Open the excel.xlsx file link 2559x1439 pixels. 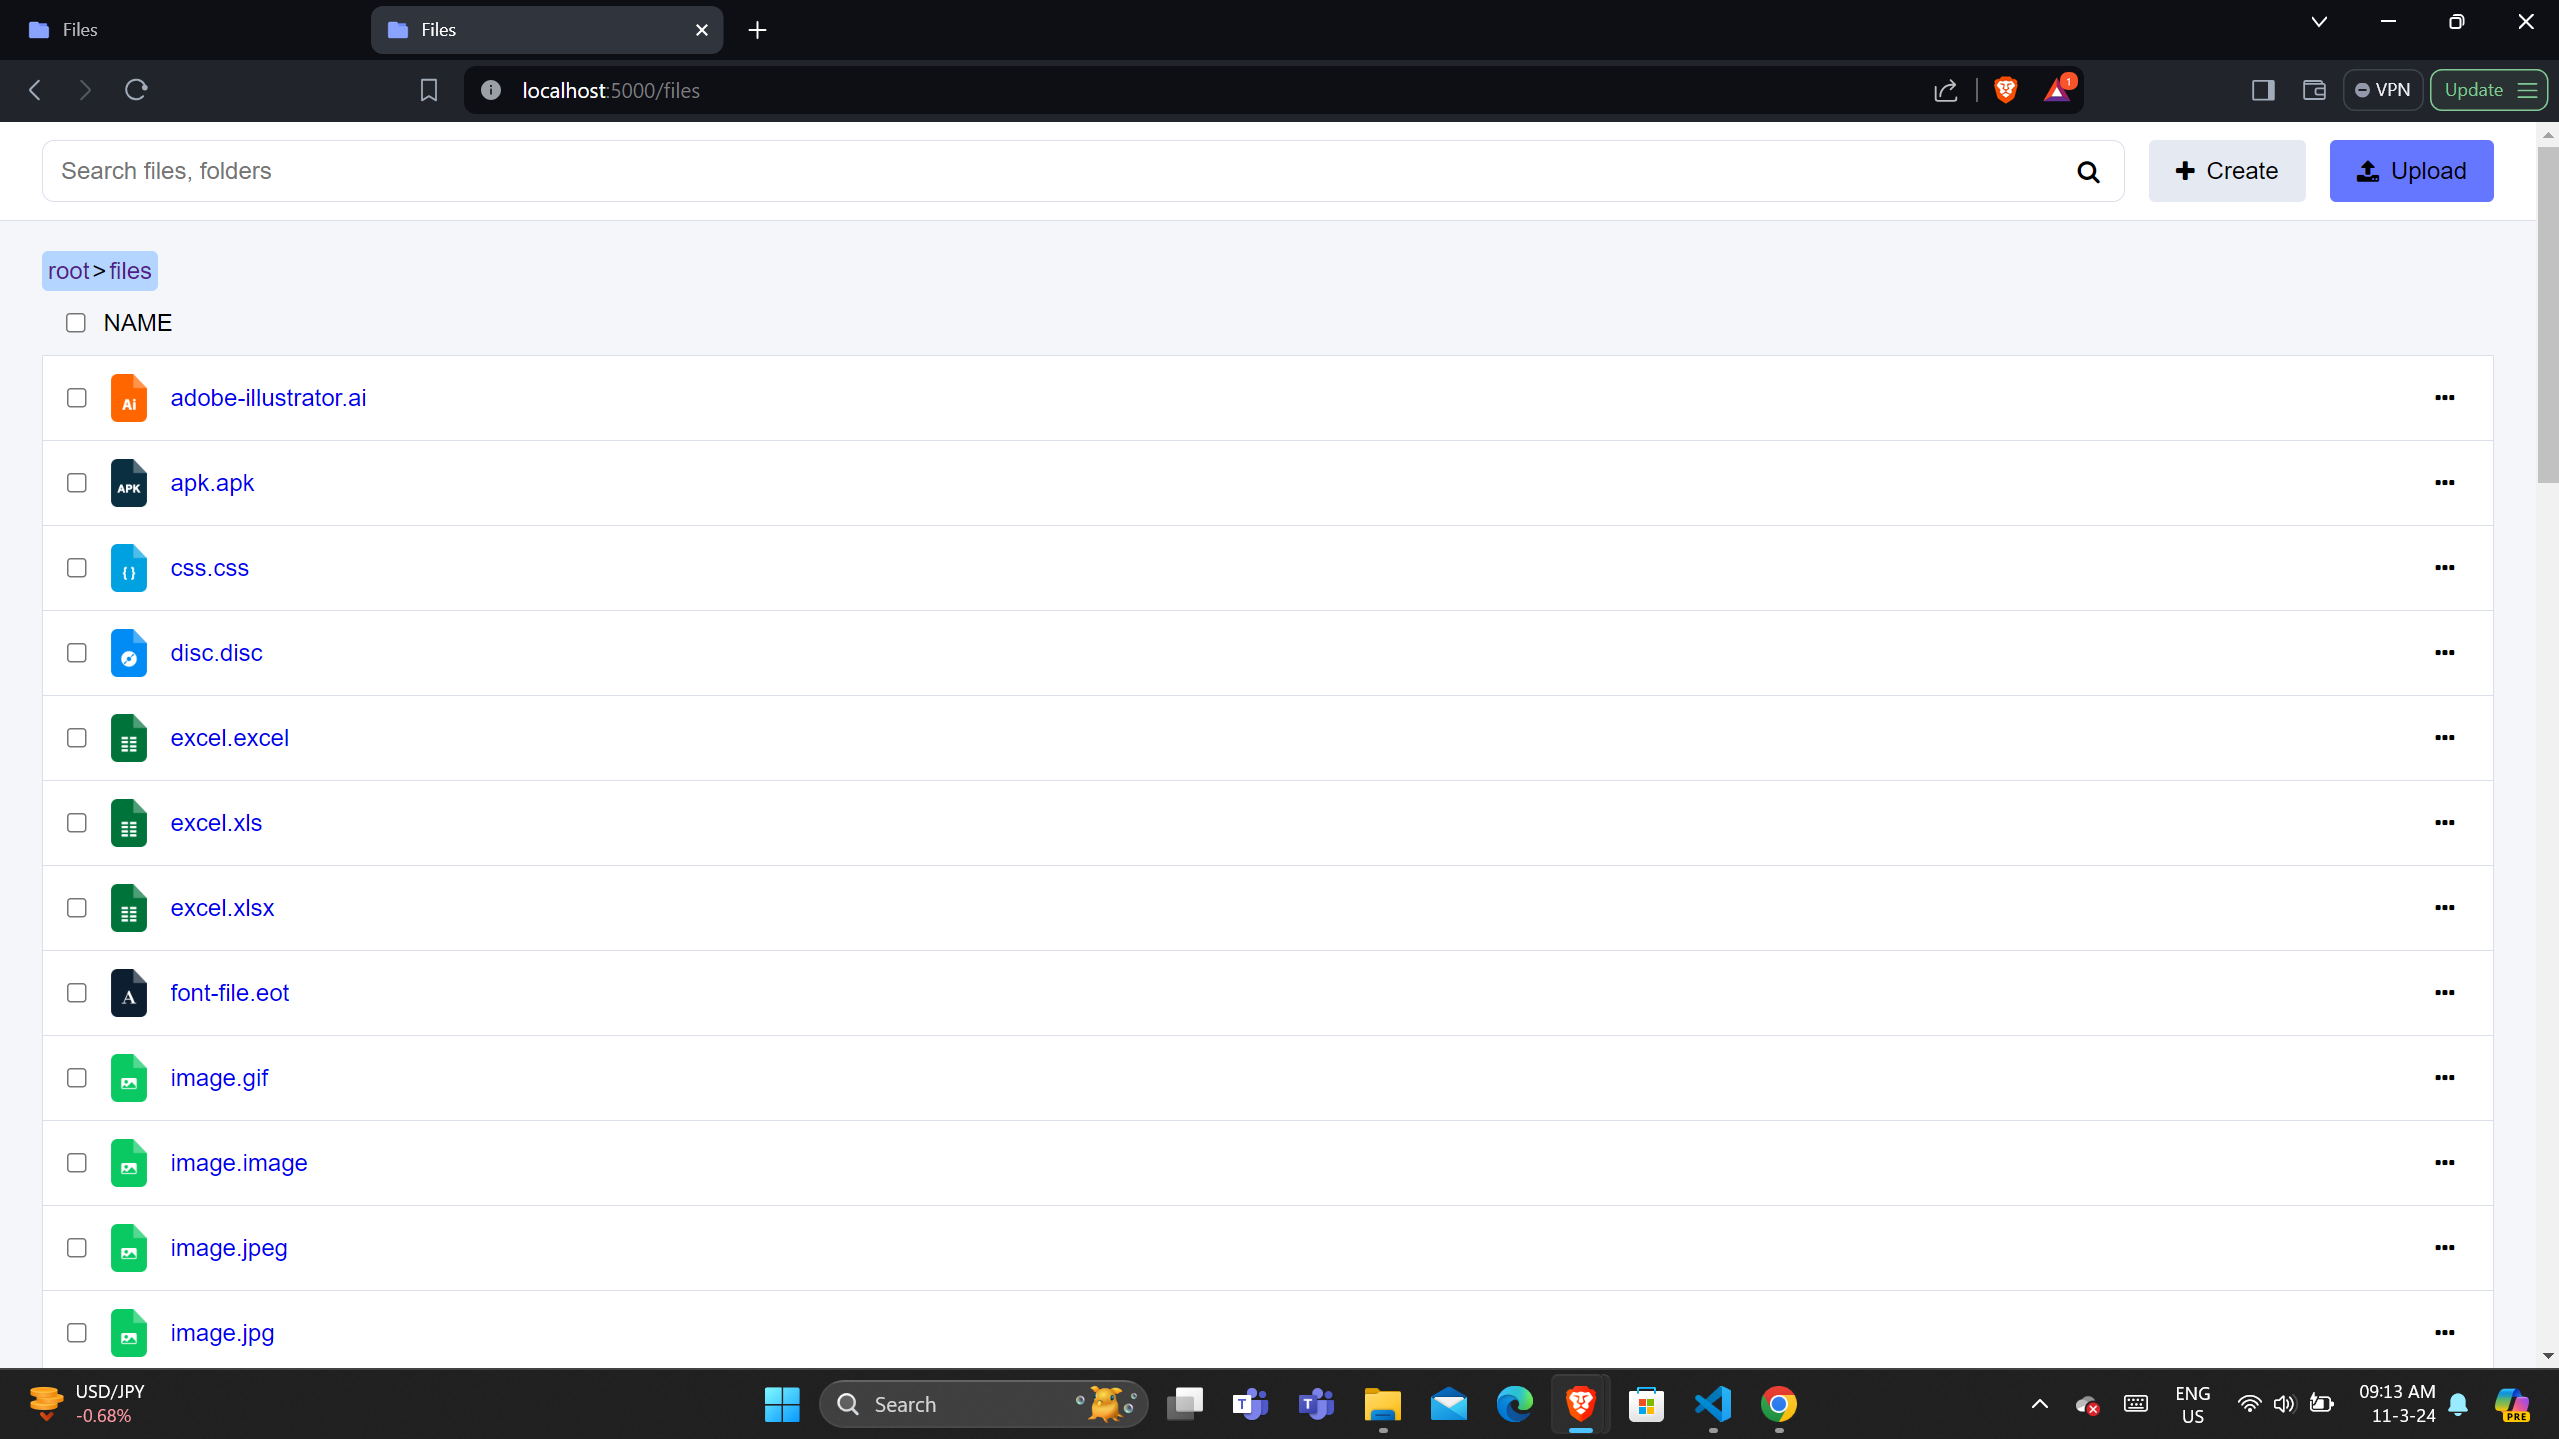coord(222,908)
